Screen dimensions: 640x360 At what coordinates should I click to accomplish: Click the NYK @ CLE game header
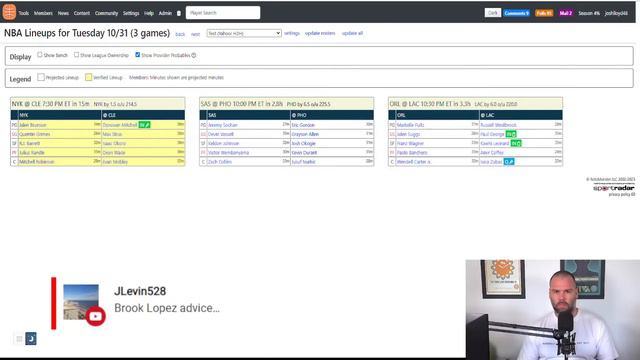click(98, 104)
